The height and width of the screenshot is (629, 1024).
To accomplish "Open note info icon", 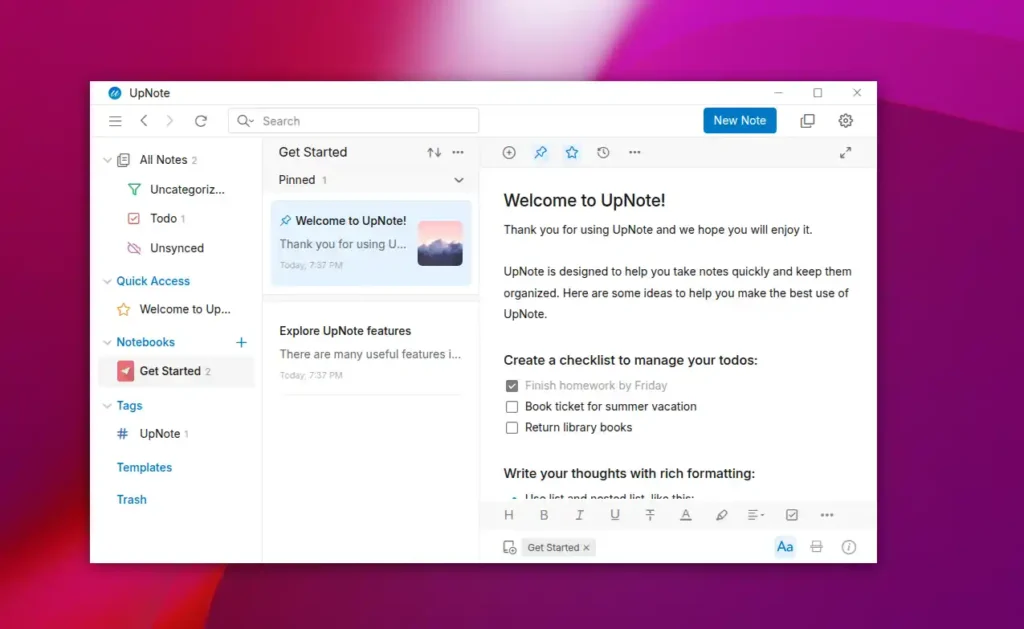I will [x=848, y=547].
